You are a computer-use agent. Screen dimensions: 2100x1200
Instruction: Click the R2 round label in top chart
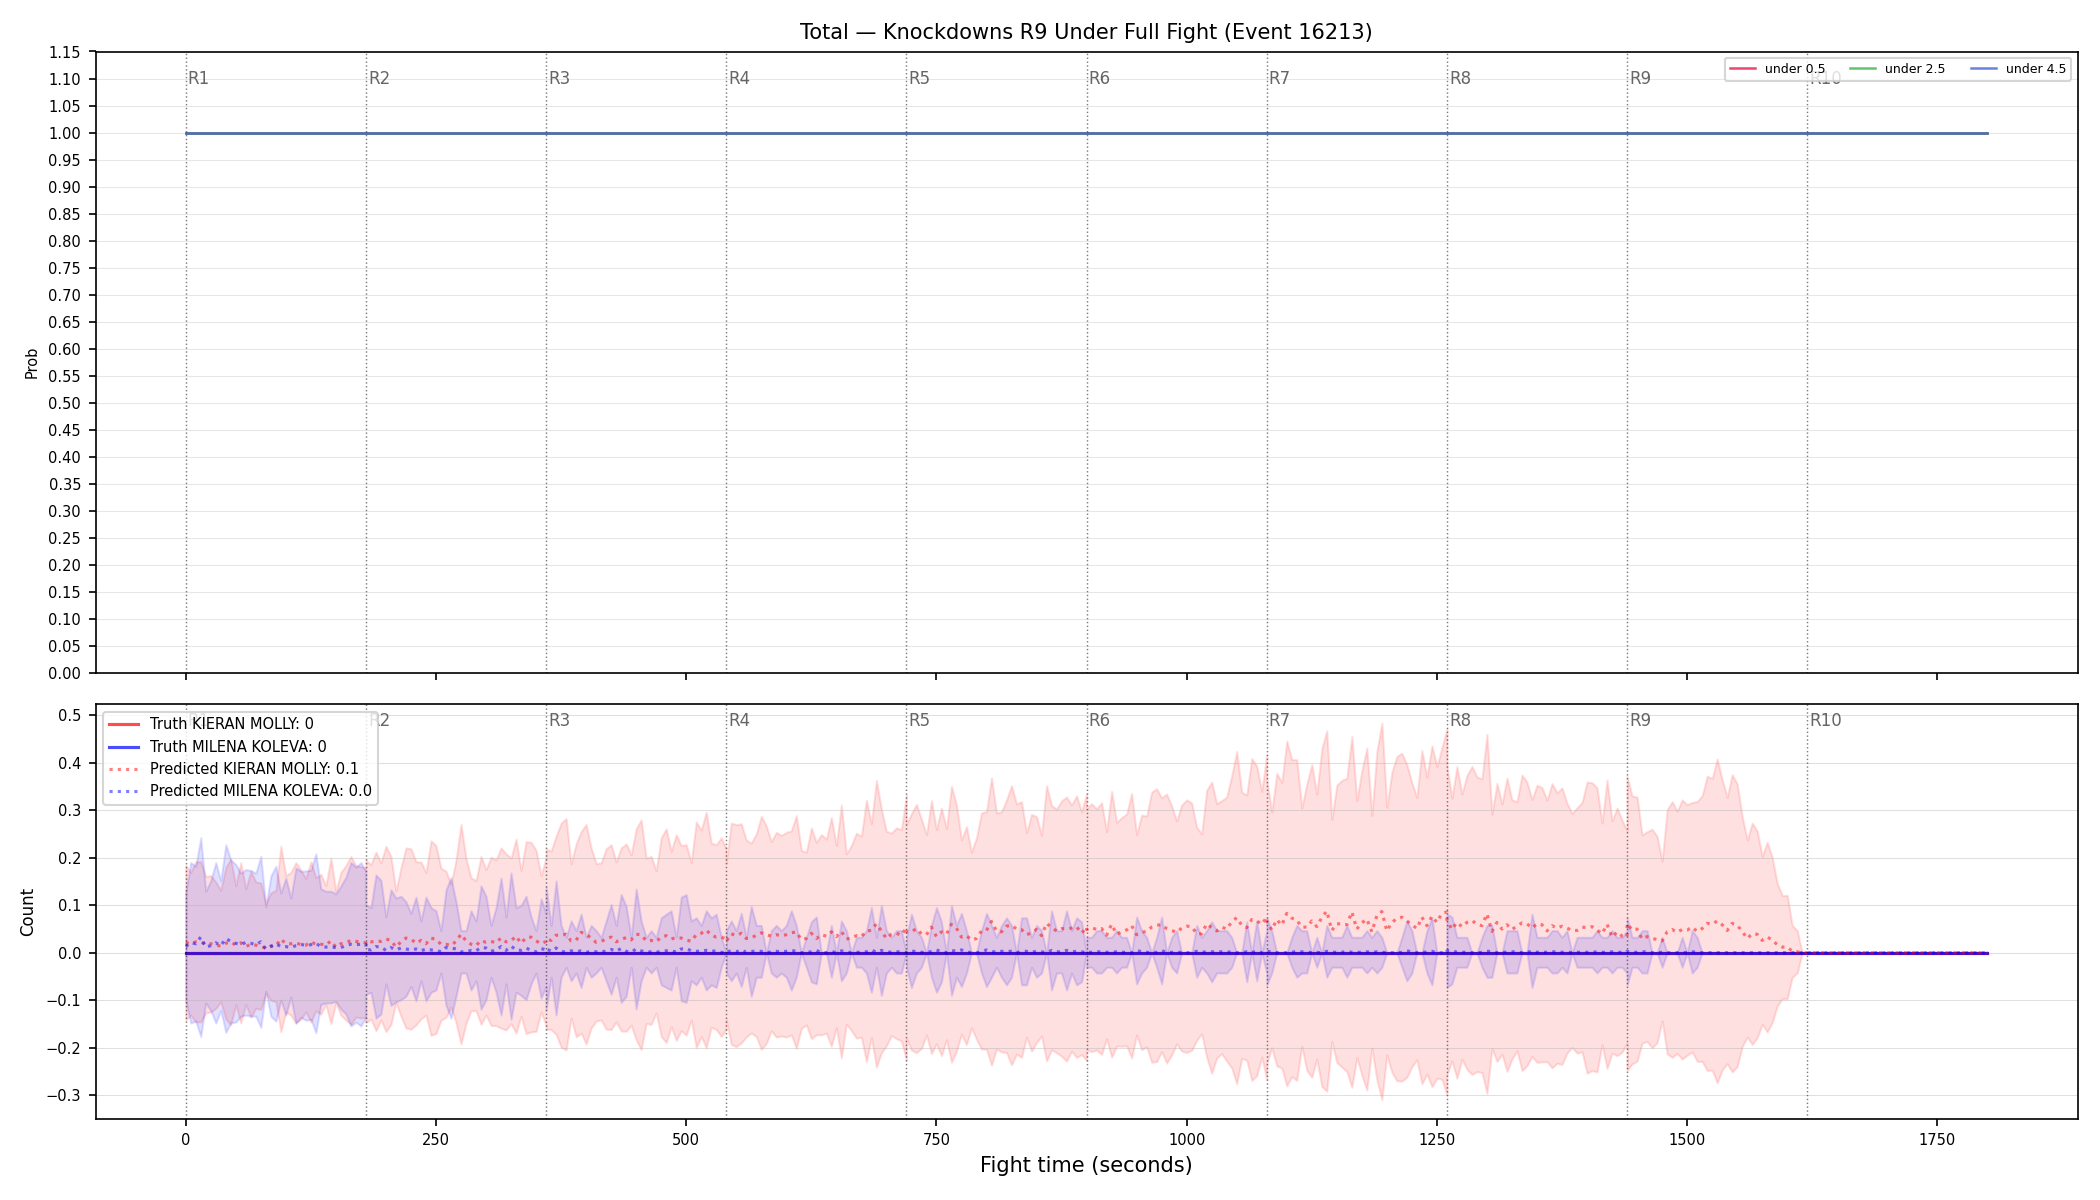[379, 78]
